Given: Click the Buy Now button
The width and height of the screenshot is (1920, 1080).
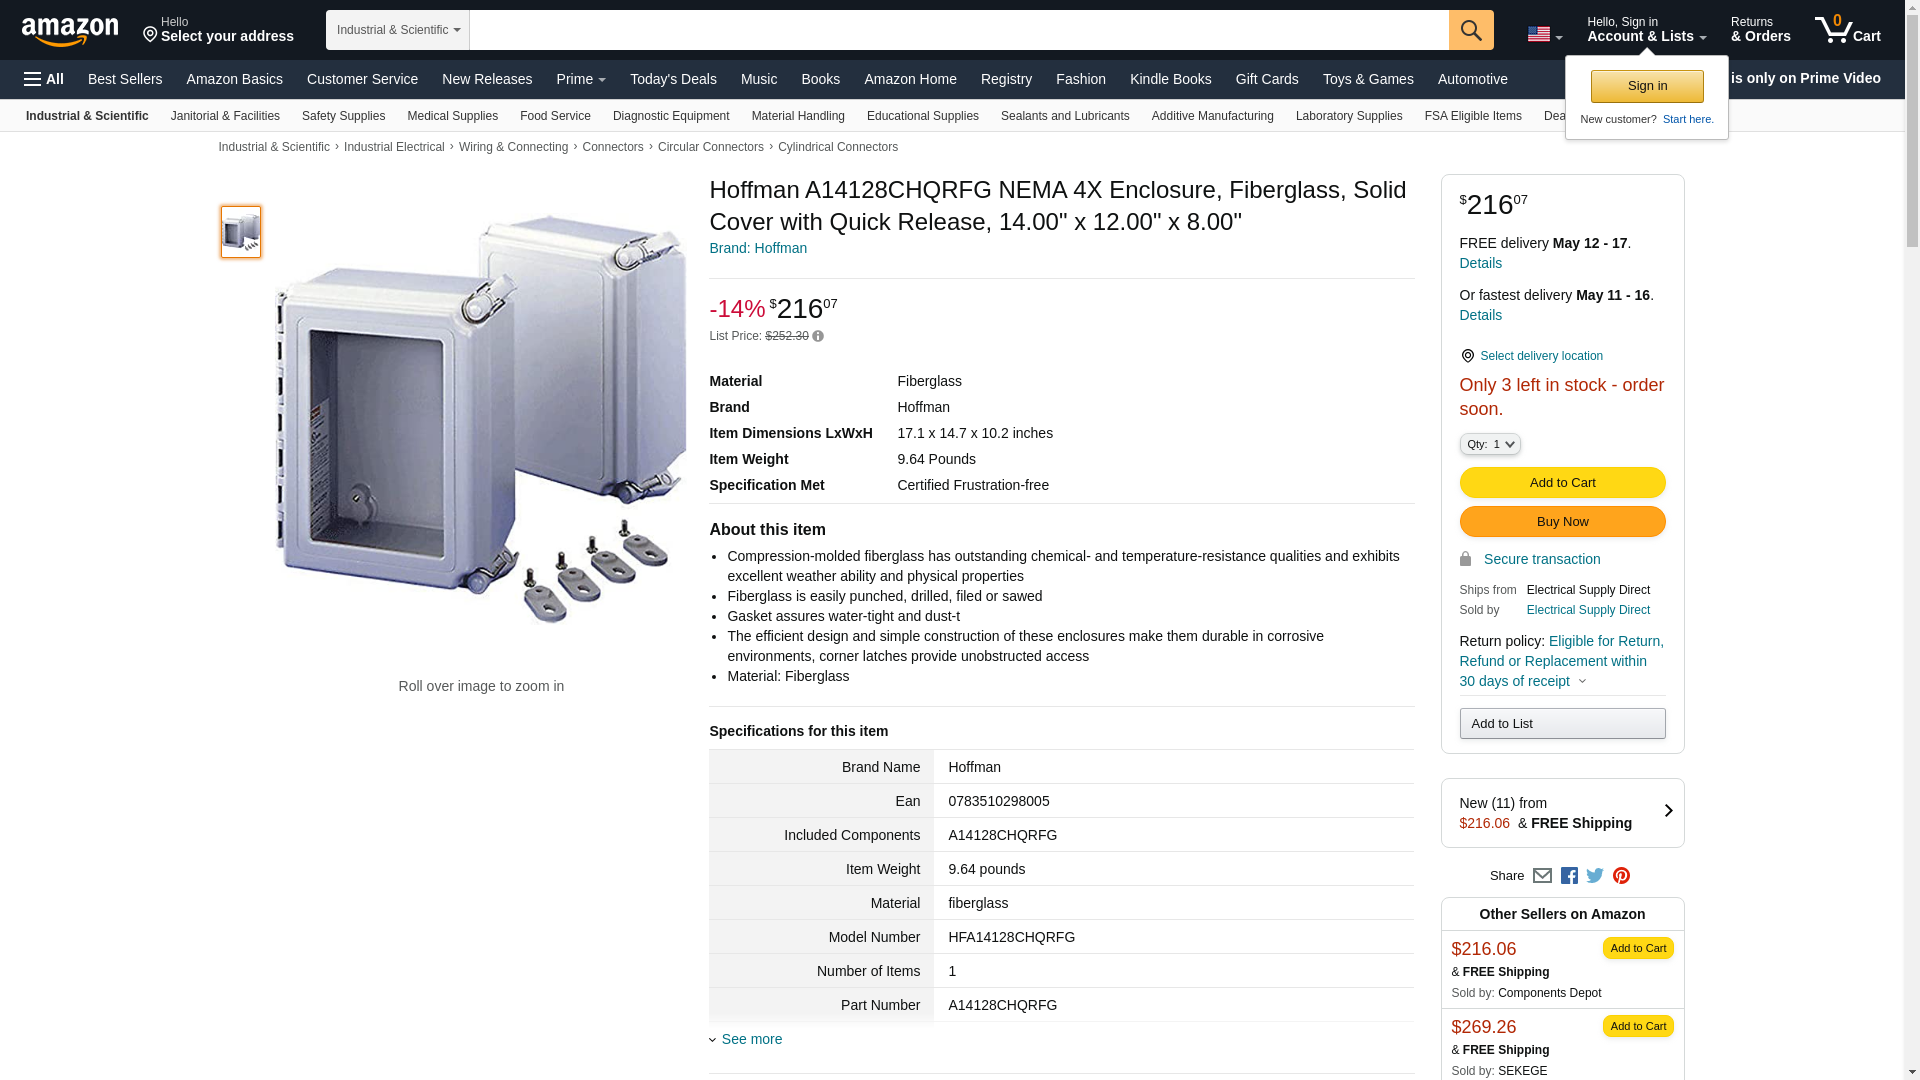Looking at the screenshot, I should [1561, 522].
